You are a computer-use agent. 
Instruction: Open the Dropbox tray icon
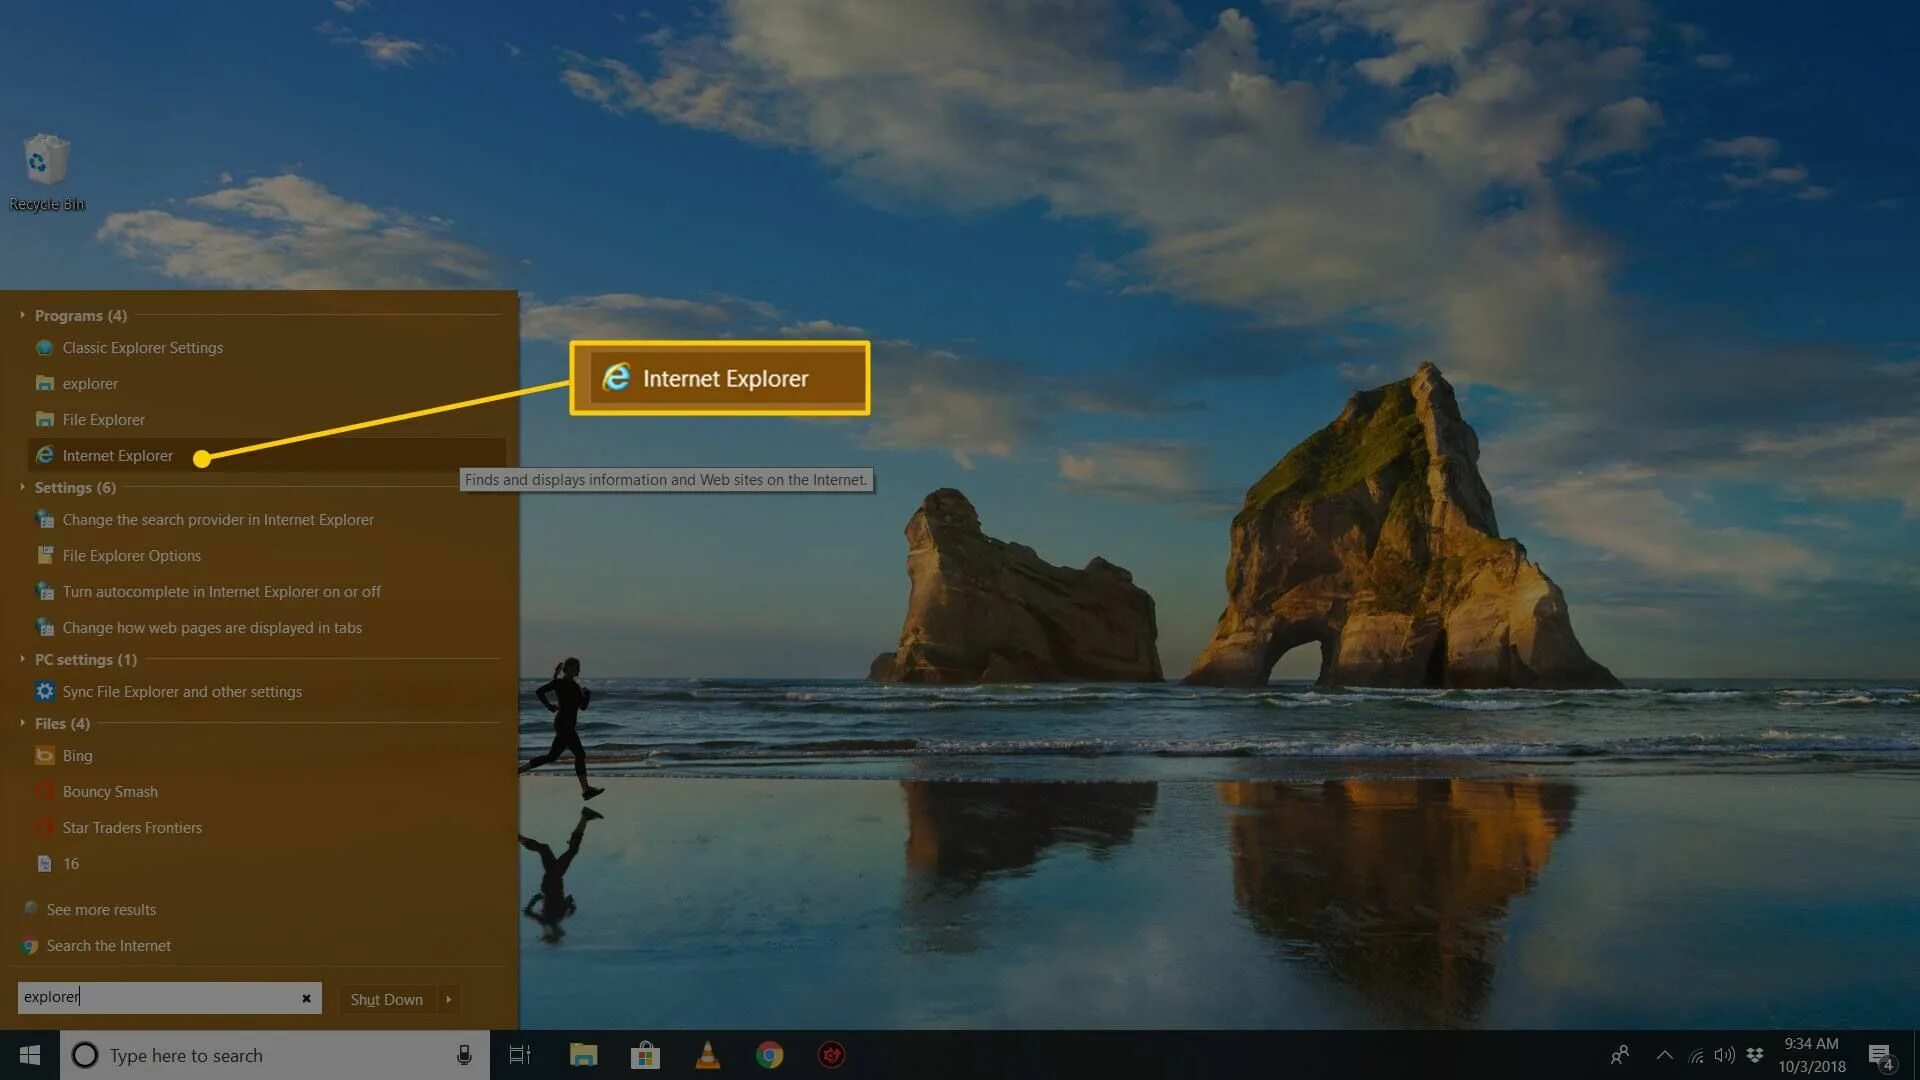point(1755,1055)
